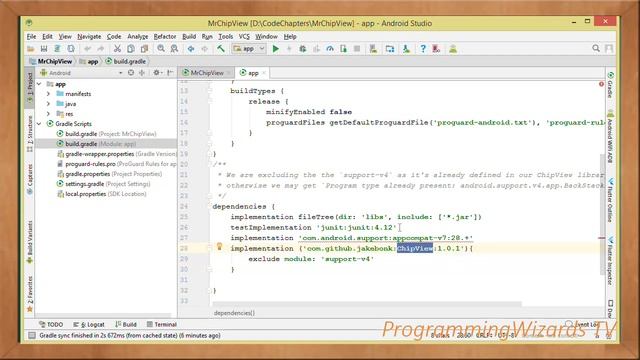
Task: Select settings.gradle file
Action: coord(103,184)
